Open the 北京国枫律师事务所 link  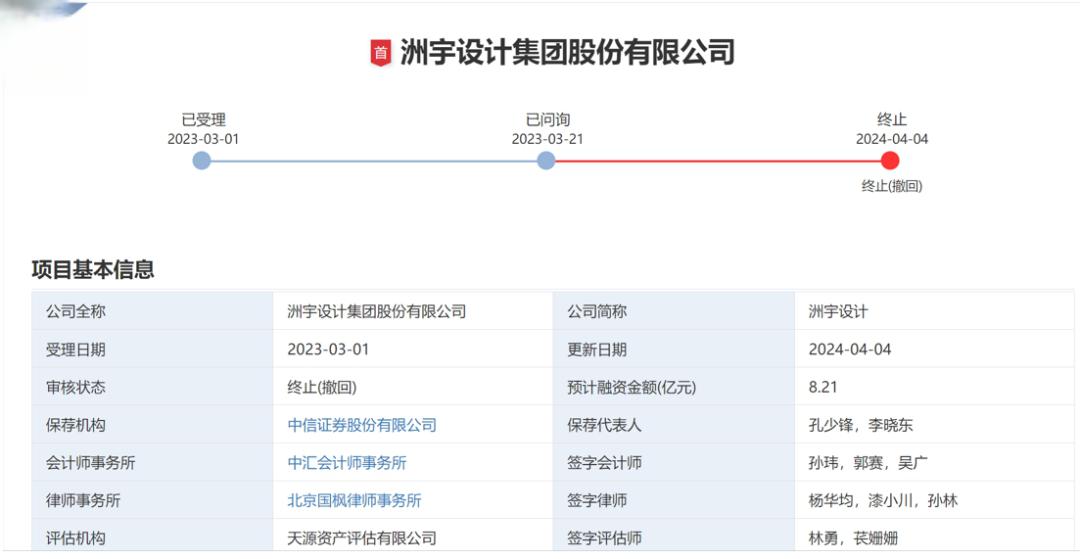click(355, 500)
